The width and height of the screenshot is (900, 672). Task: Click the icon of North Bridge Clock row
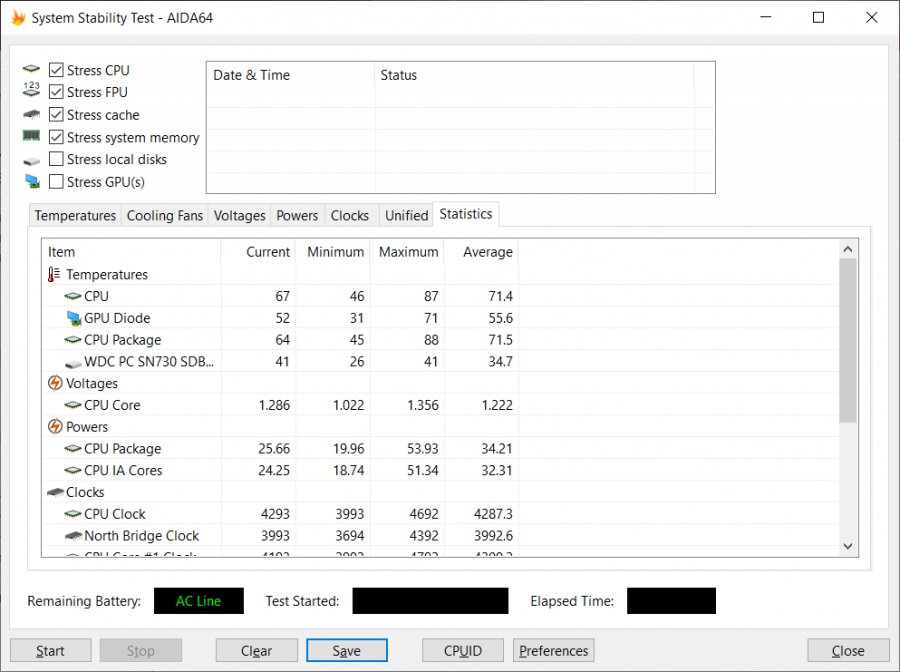coord(73,536)
